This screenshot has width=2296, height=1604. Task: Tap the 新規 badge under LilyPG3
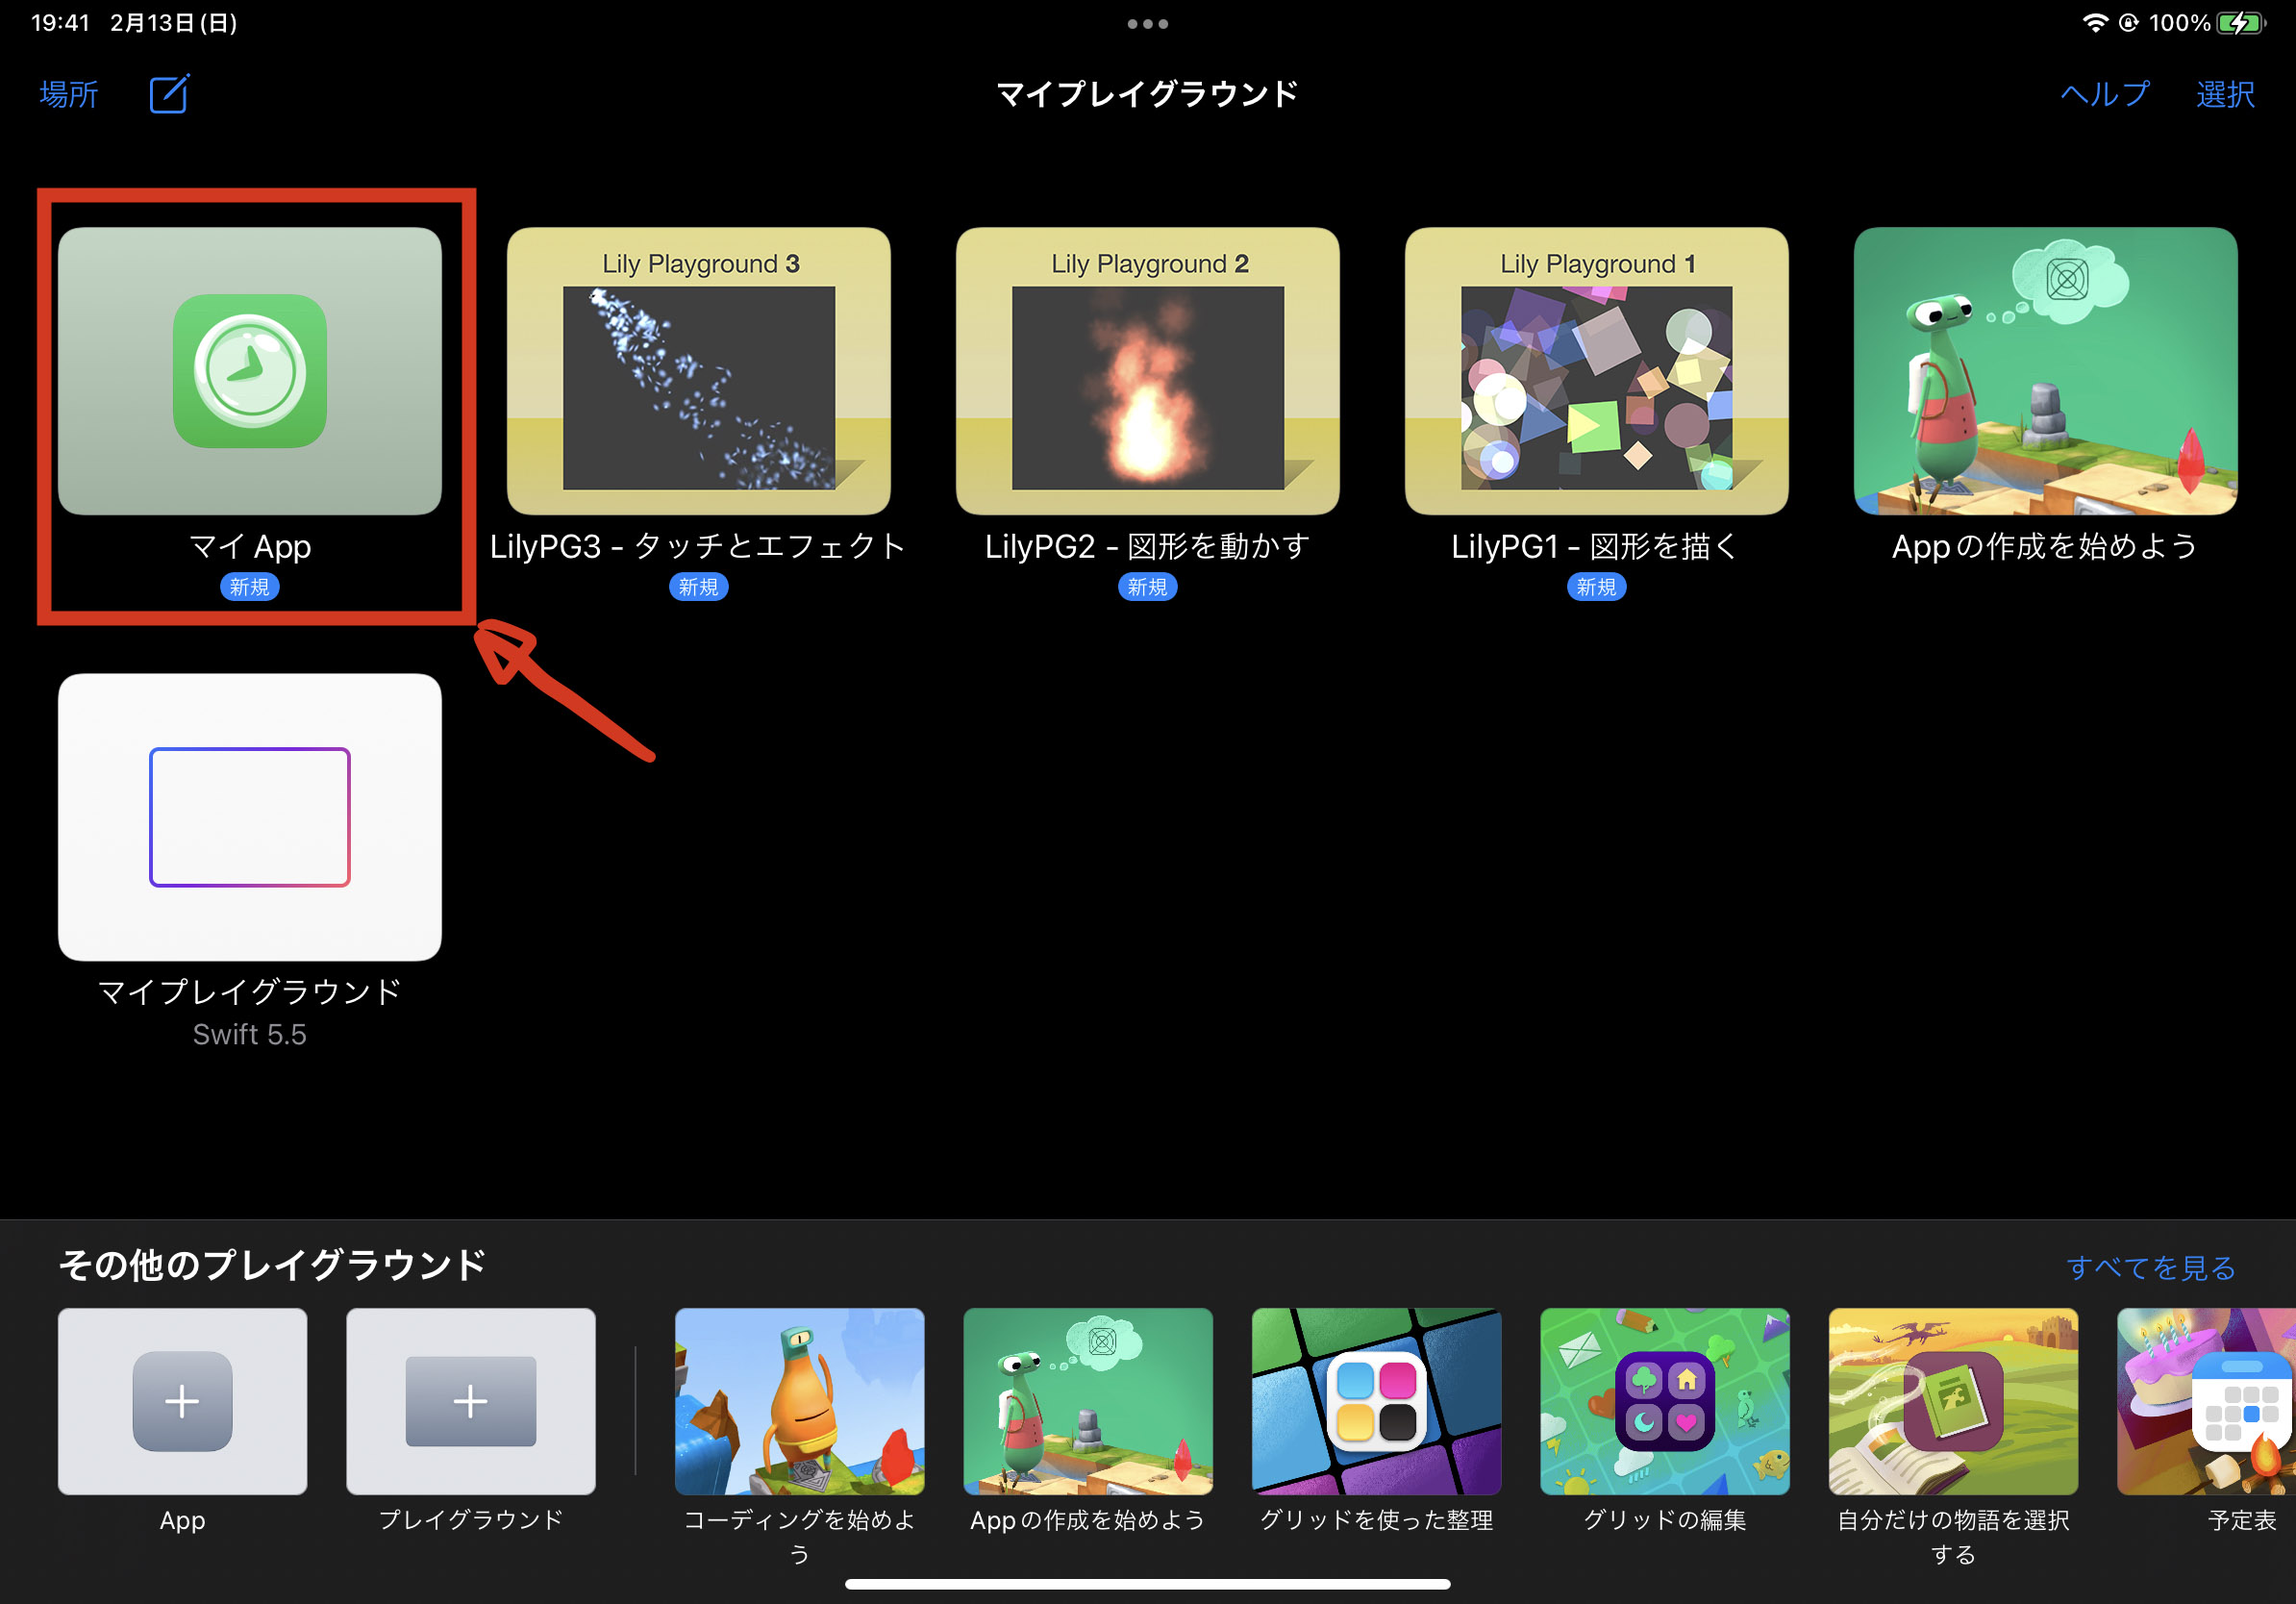699,587
